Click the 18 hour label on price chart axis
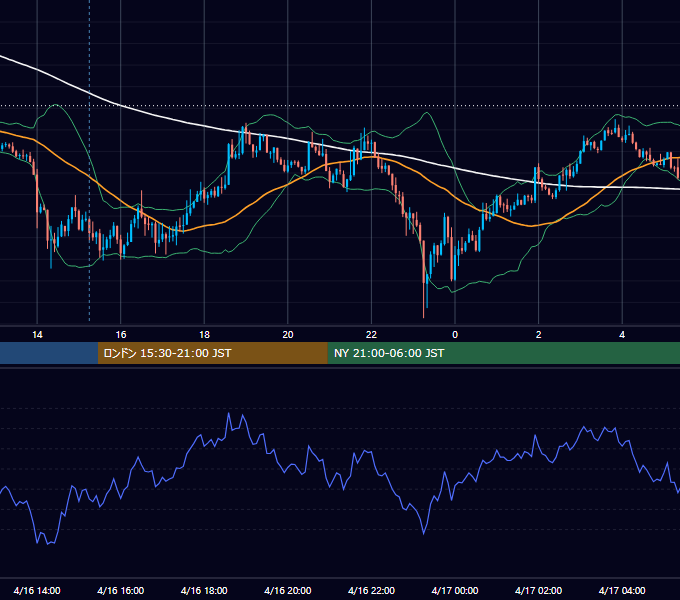The width and height of the screenshot is (680, 600). coord(204,334)
